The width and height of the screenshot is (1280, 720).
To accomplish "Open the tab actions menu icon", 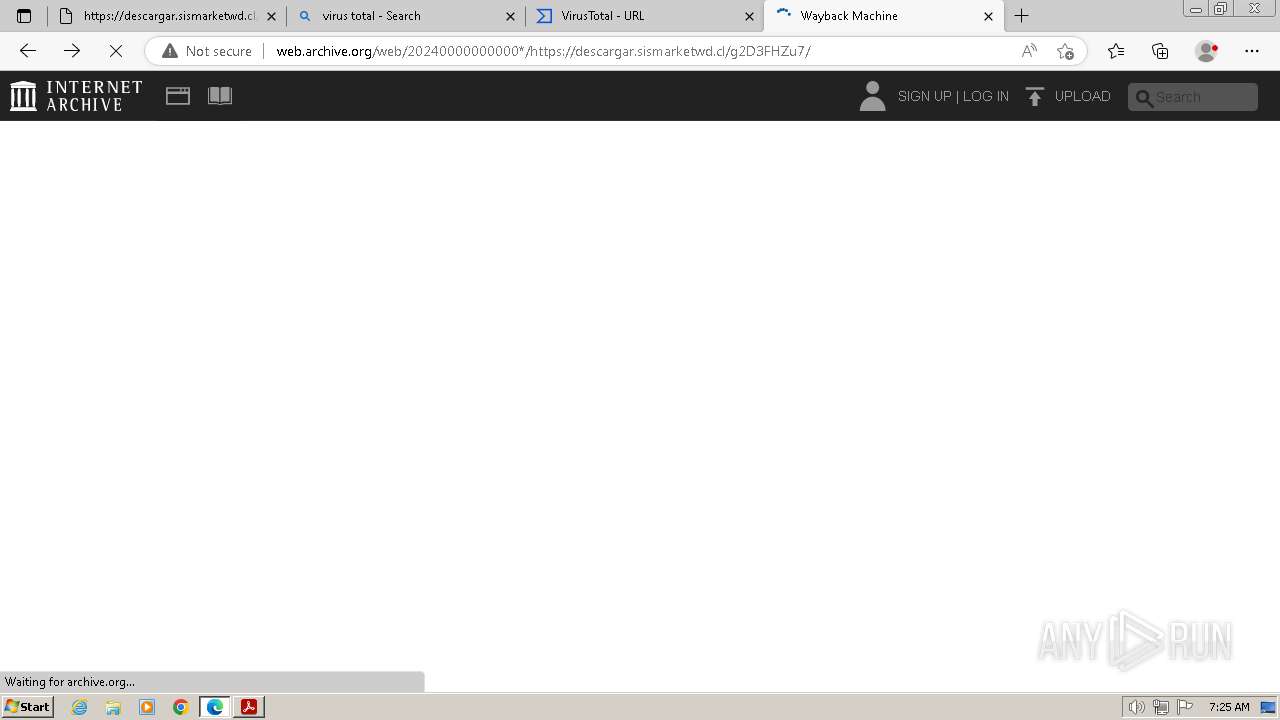I will [24, 16].
